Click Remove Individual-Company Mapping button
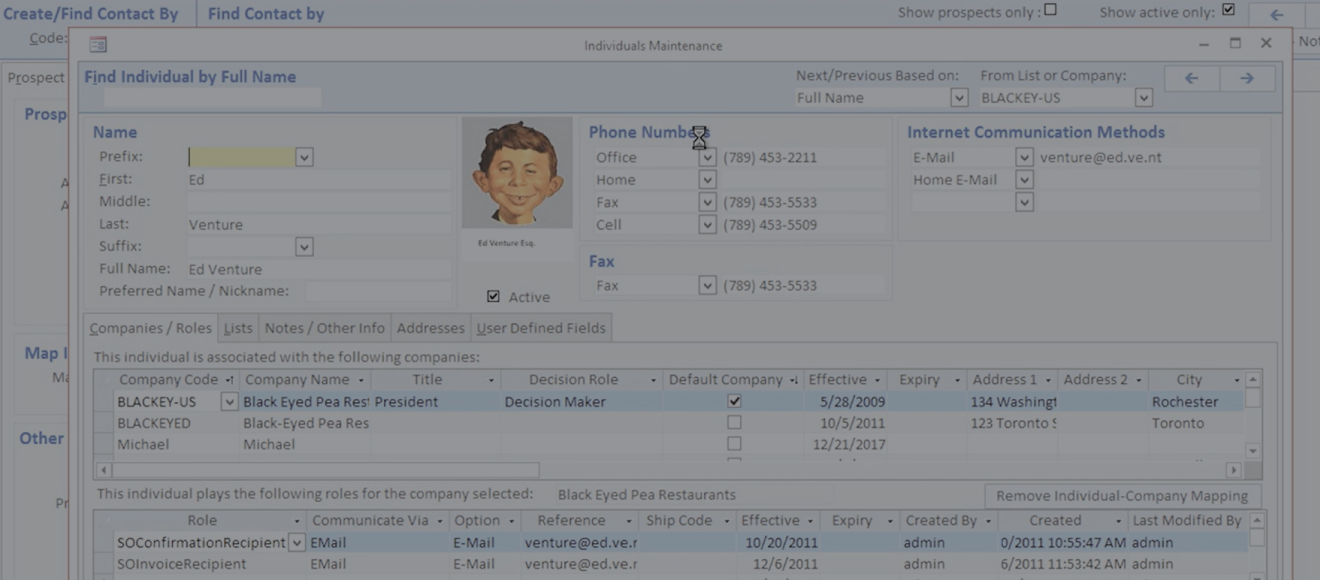 [x=1122, y=496]
